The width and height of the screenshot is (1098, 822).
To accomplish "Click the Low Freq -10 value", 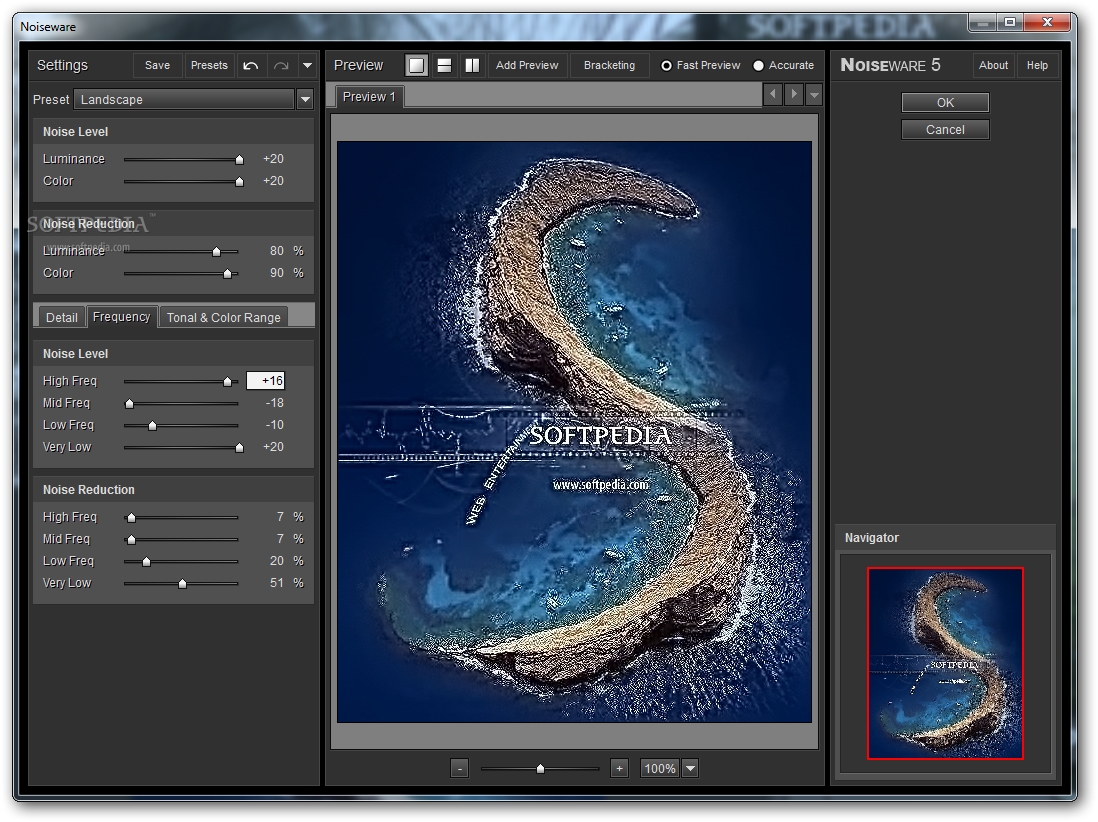I will (274, 424).
